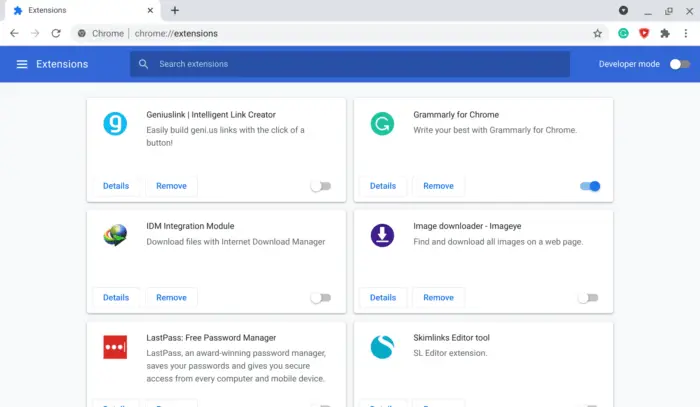Click the Imageye image downloader icon

pyautogui.click(x=382, y=235)
